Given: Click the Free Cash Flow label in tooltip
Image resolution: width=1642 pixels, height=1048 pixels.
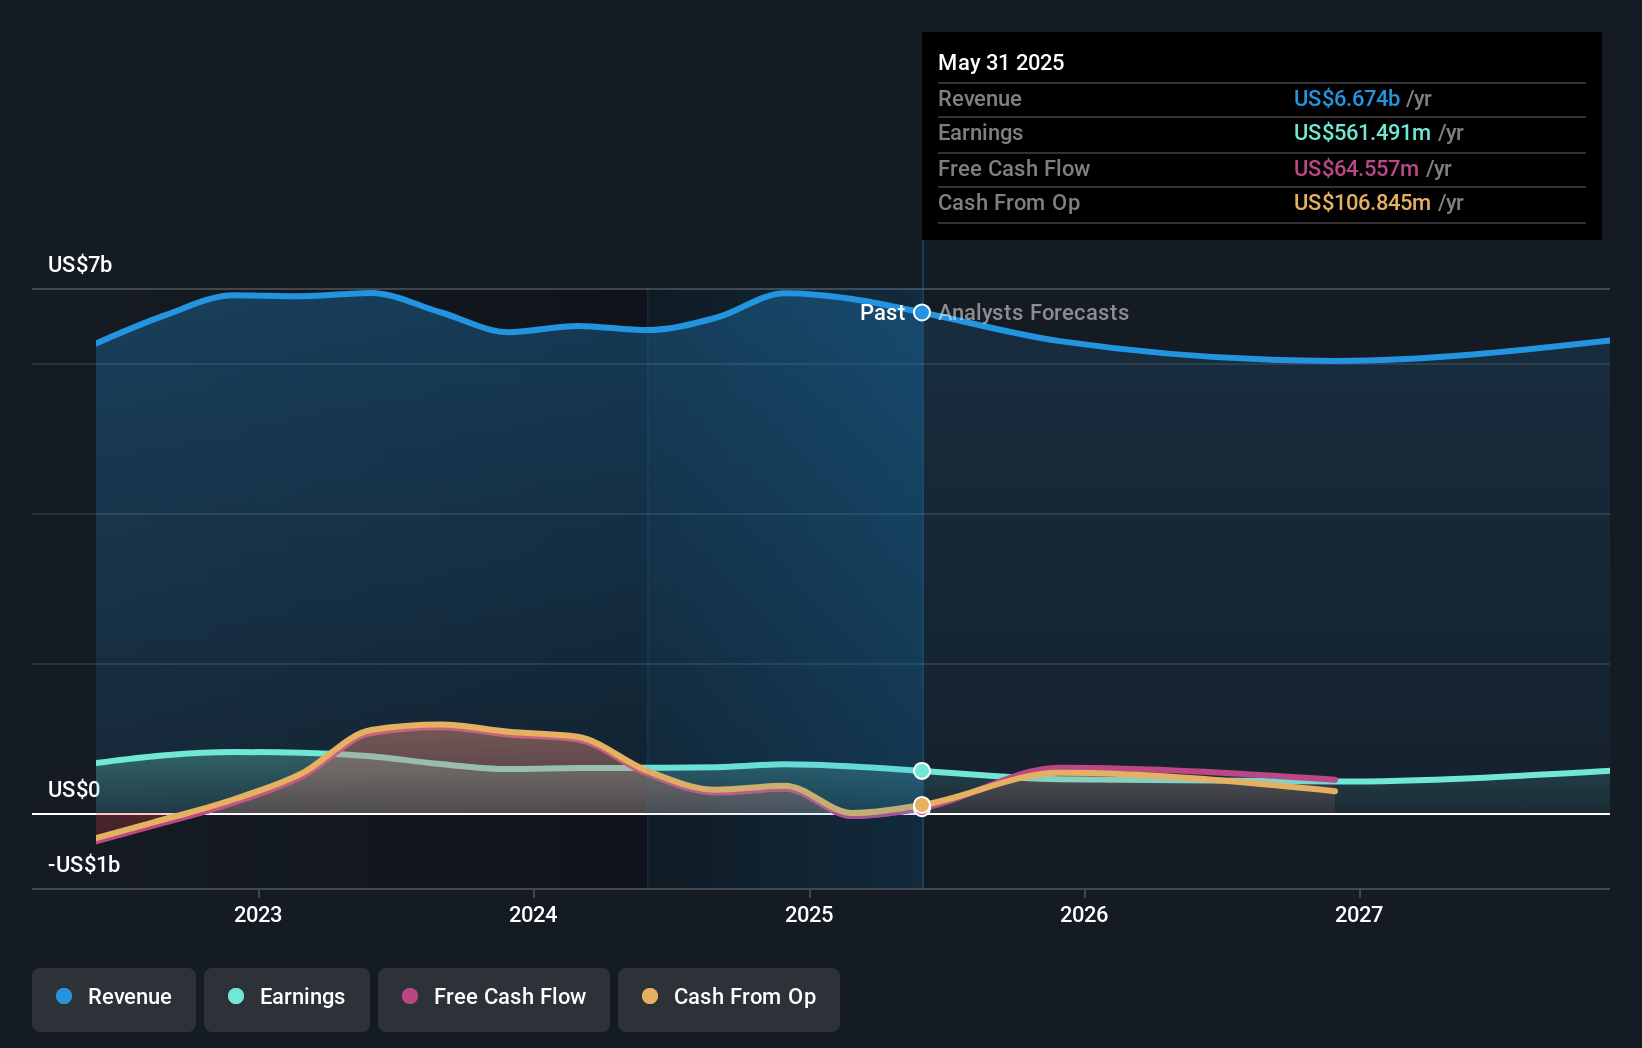Looking at the screenshot, I should 1014,168.
